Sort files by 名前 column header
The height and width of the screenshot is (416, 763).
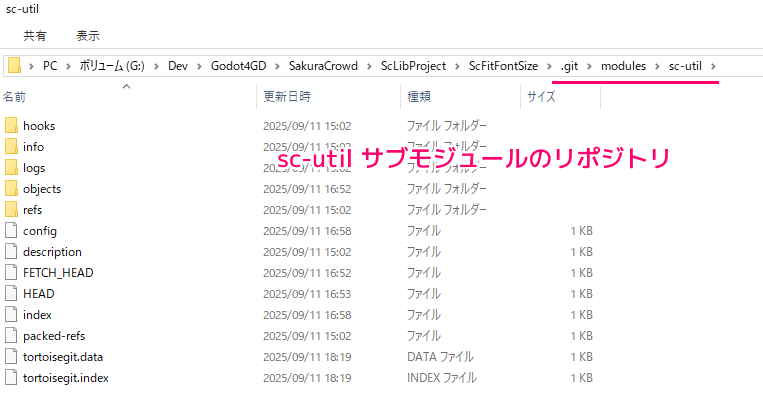(x=15, y=97)
